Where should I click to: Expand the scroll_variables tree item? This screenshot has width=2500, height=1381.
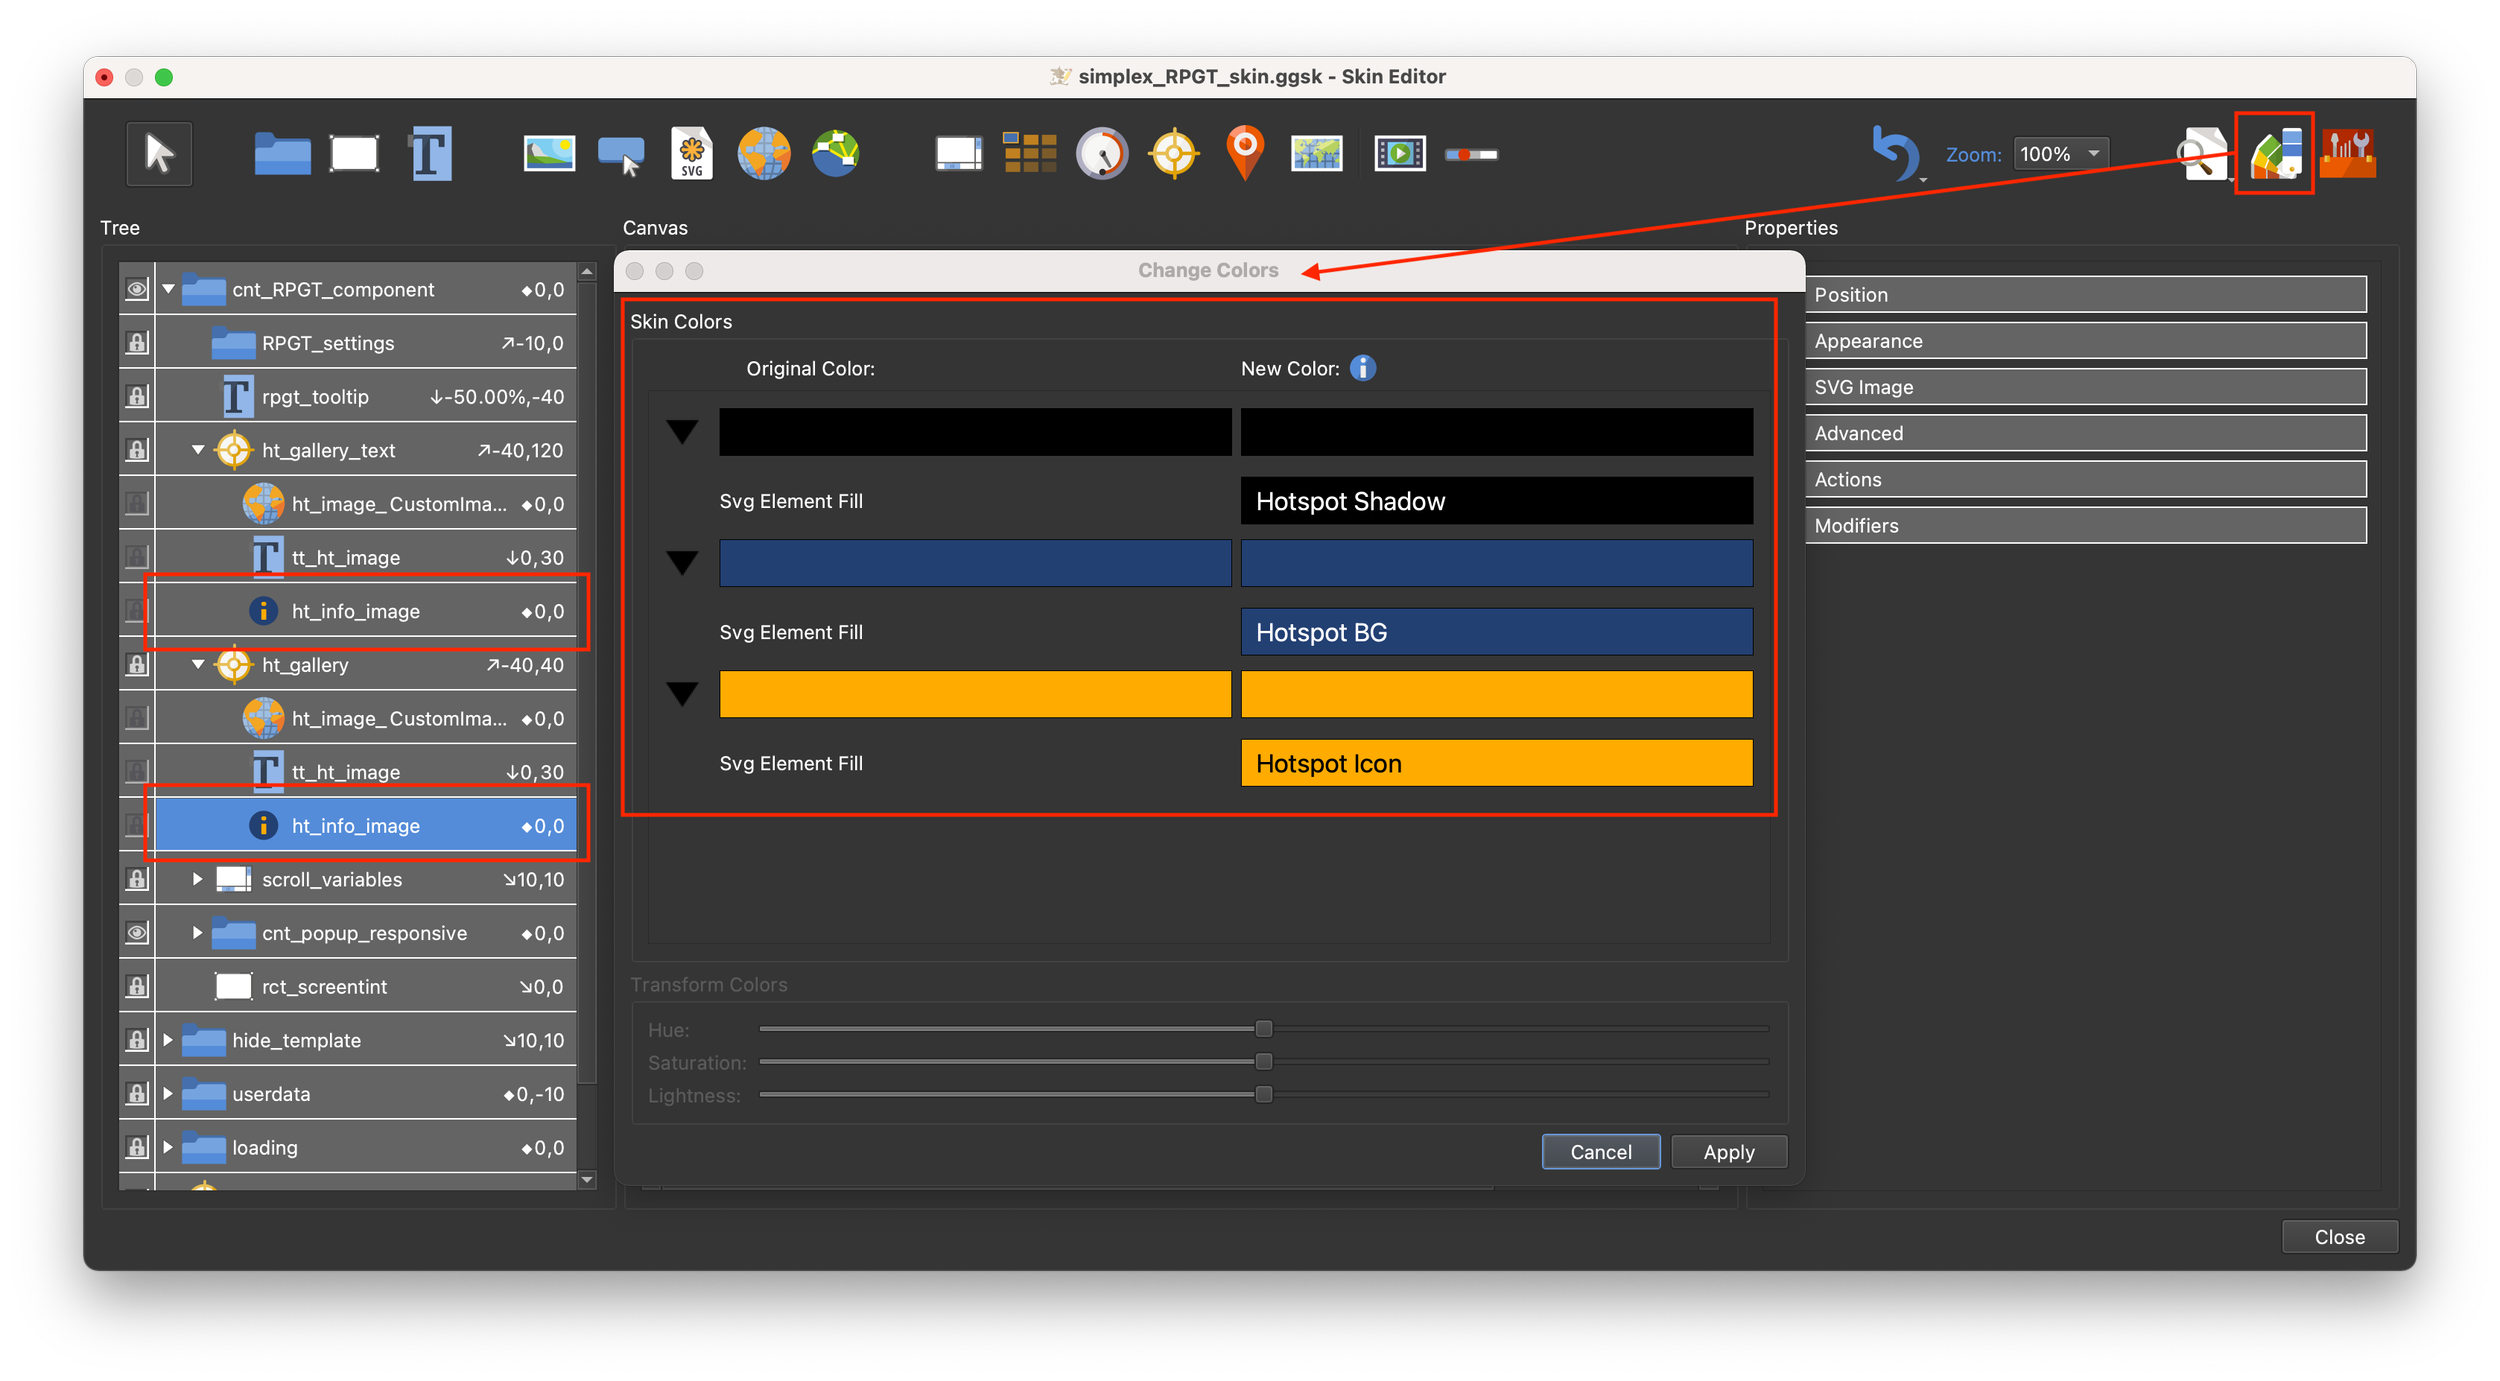197,879
